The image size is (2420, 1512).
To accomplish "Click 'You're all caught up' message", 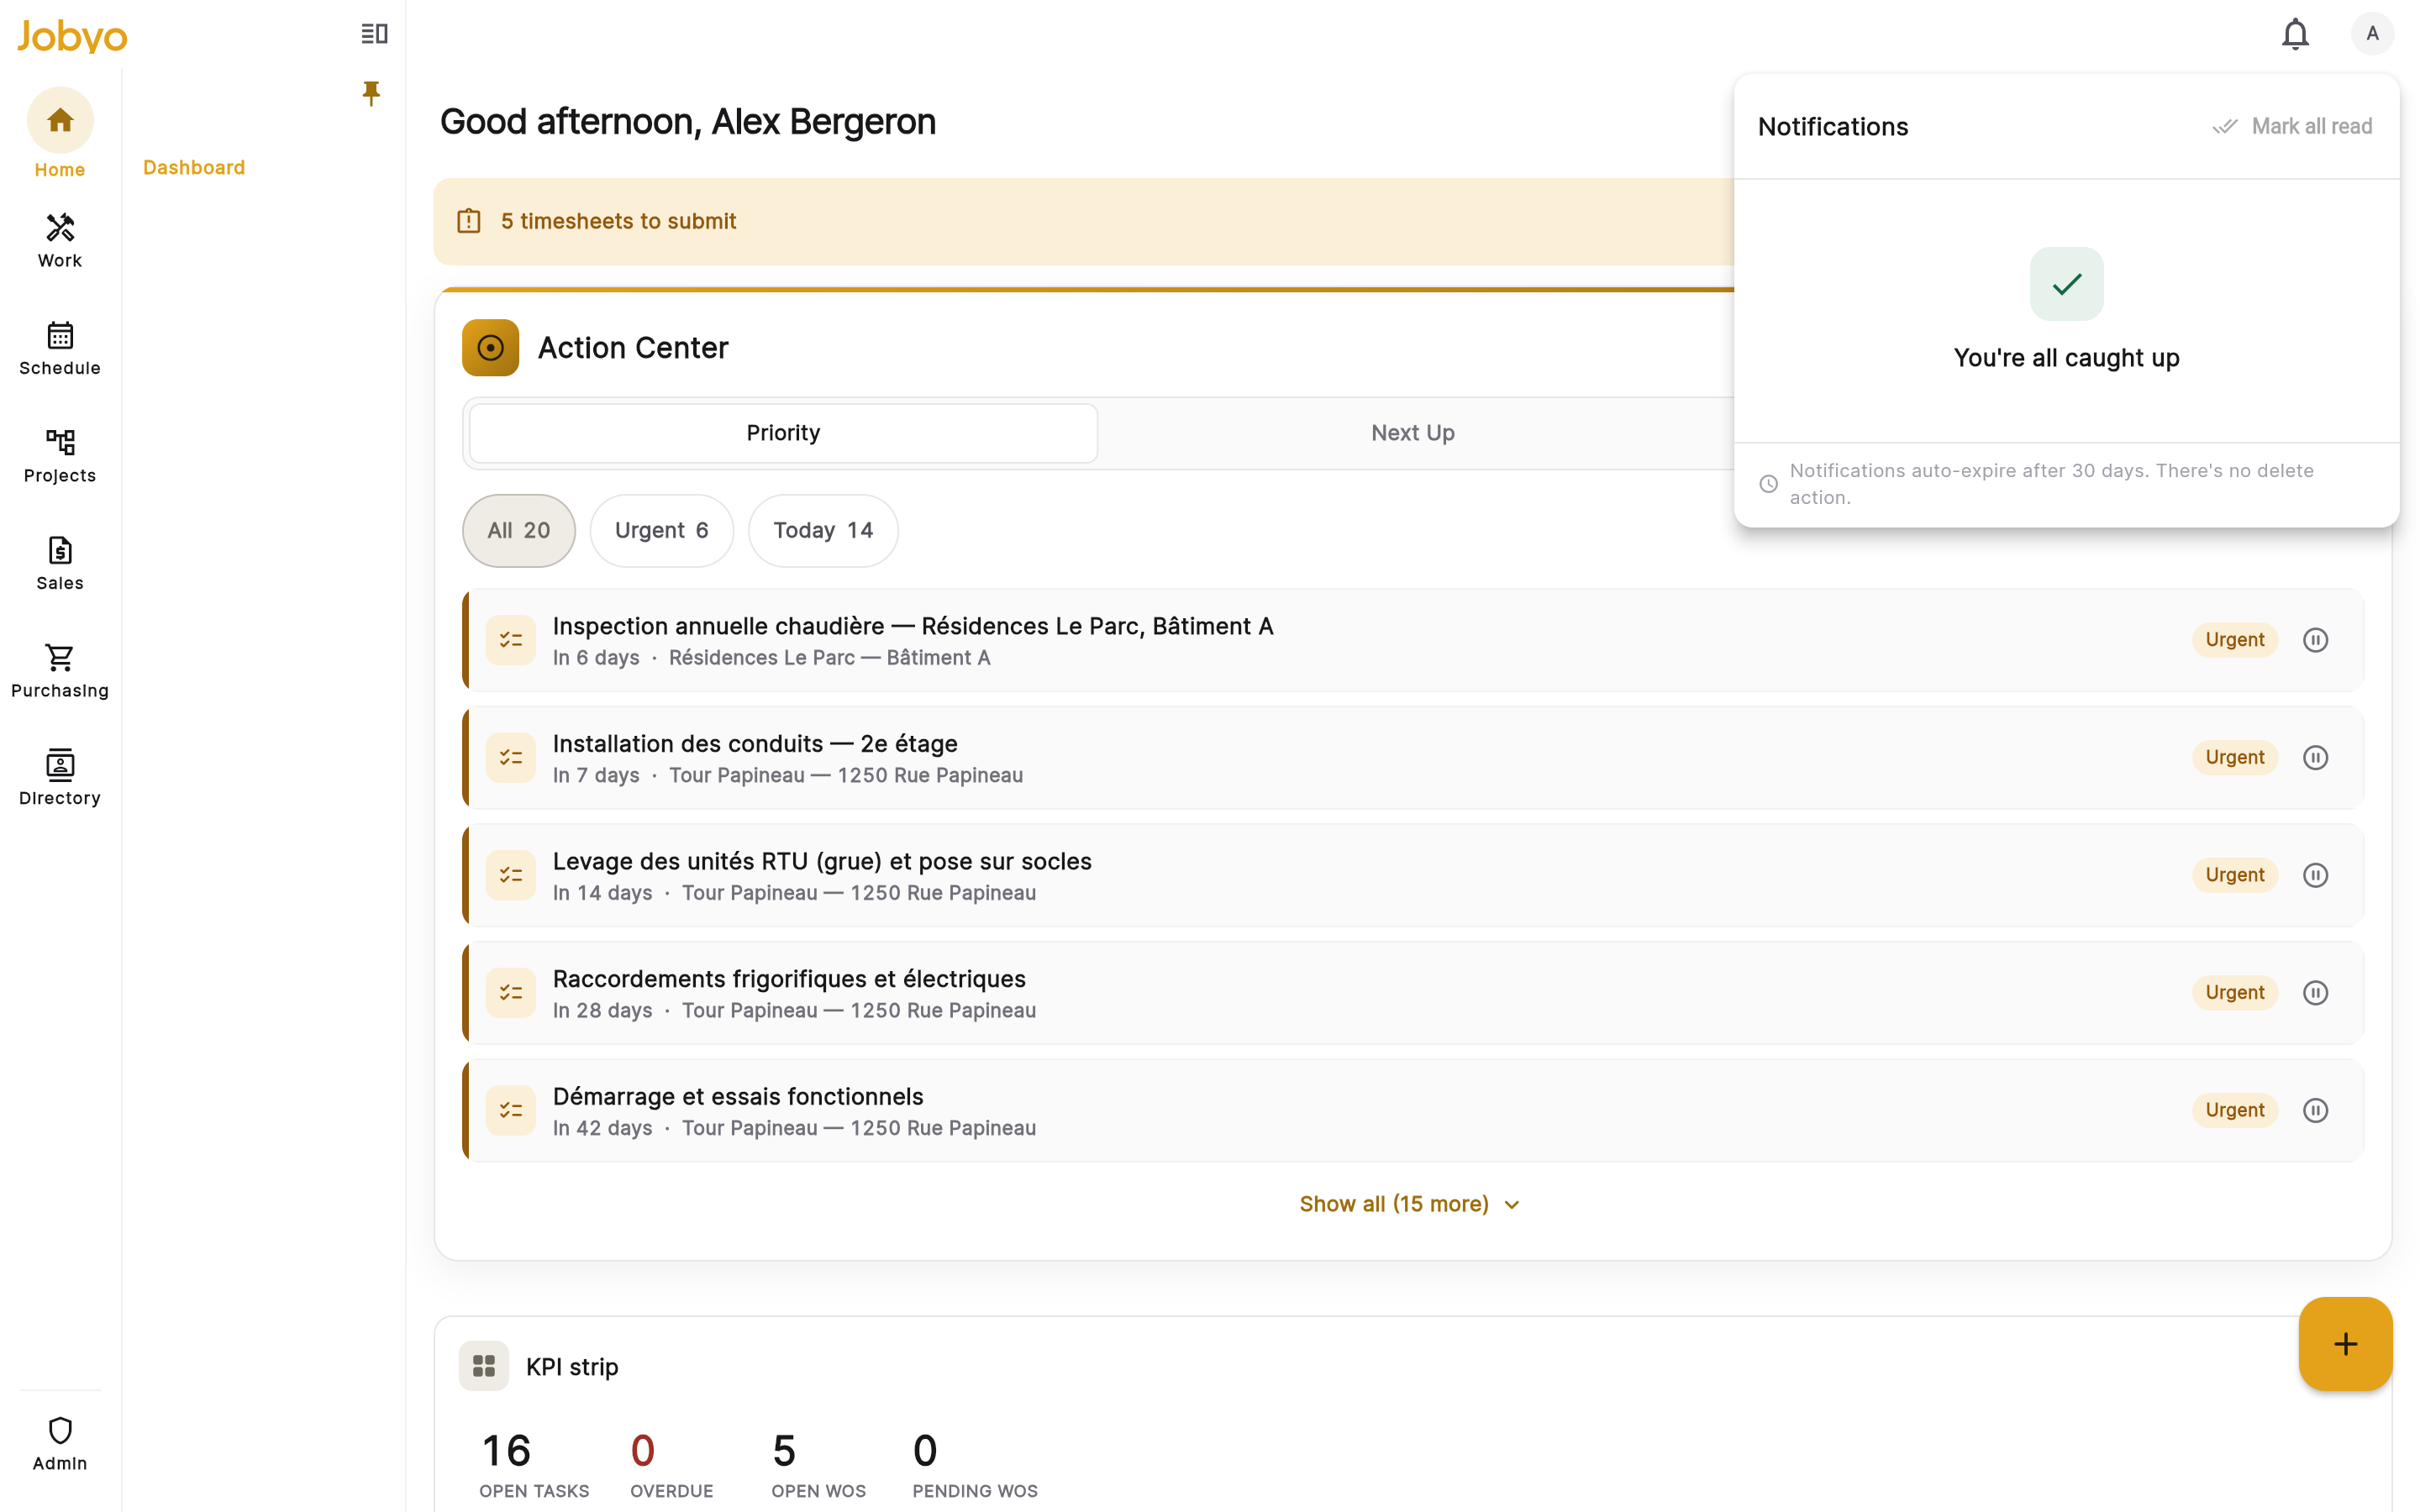I will [x=2066, y=358].
